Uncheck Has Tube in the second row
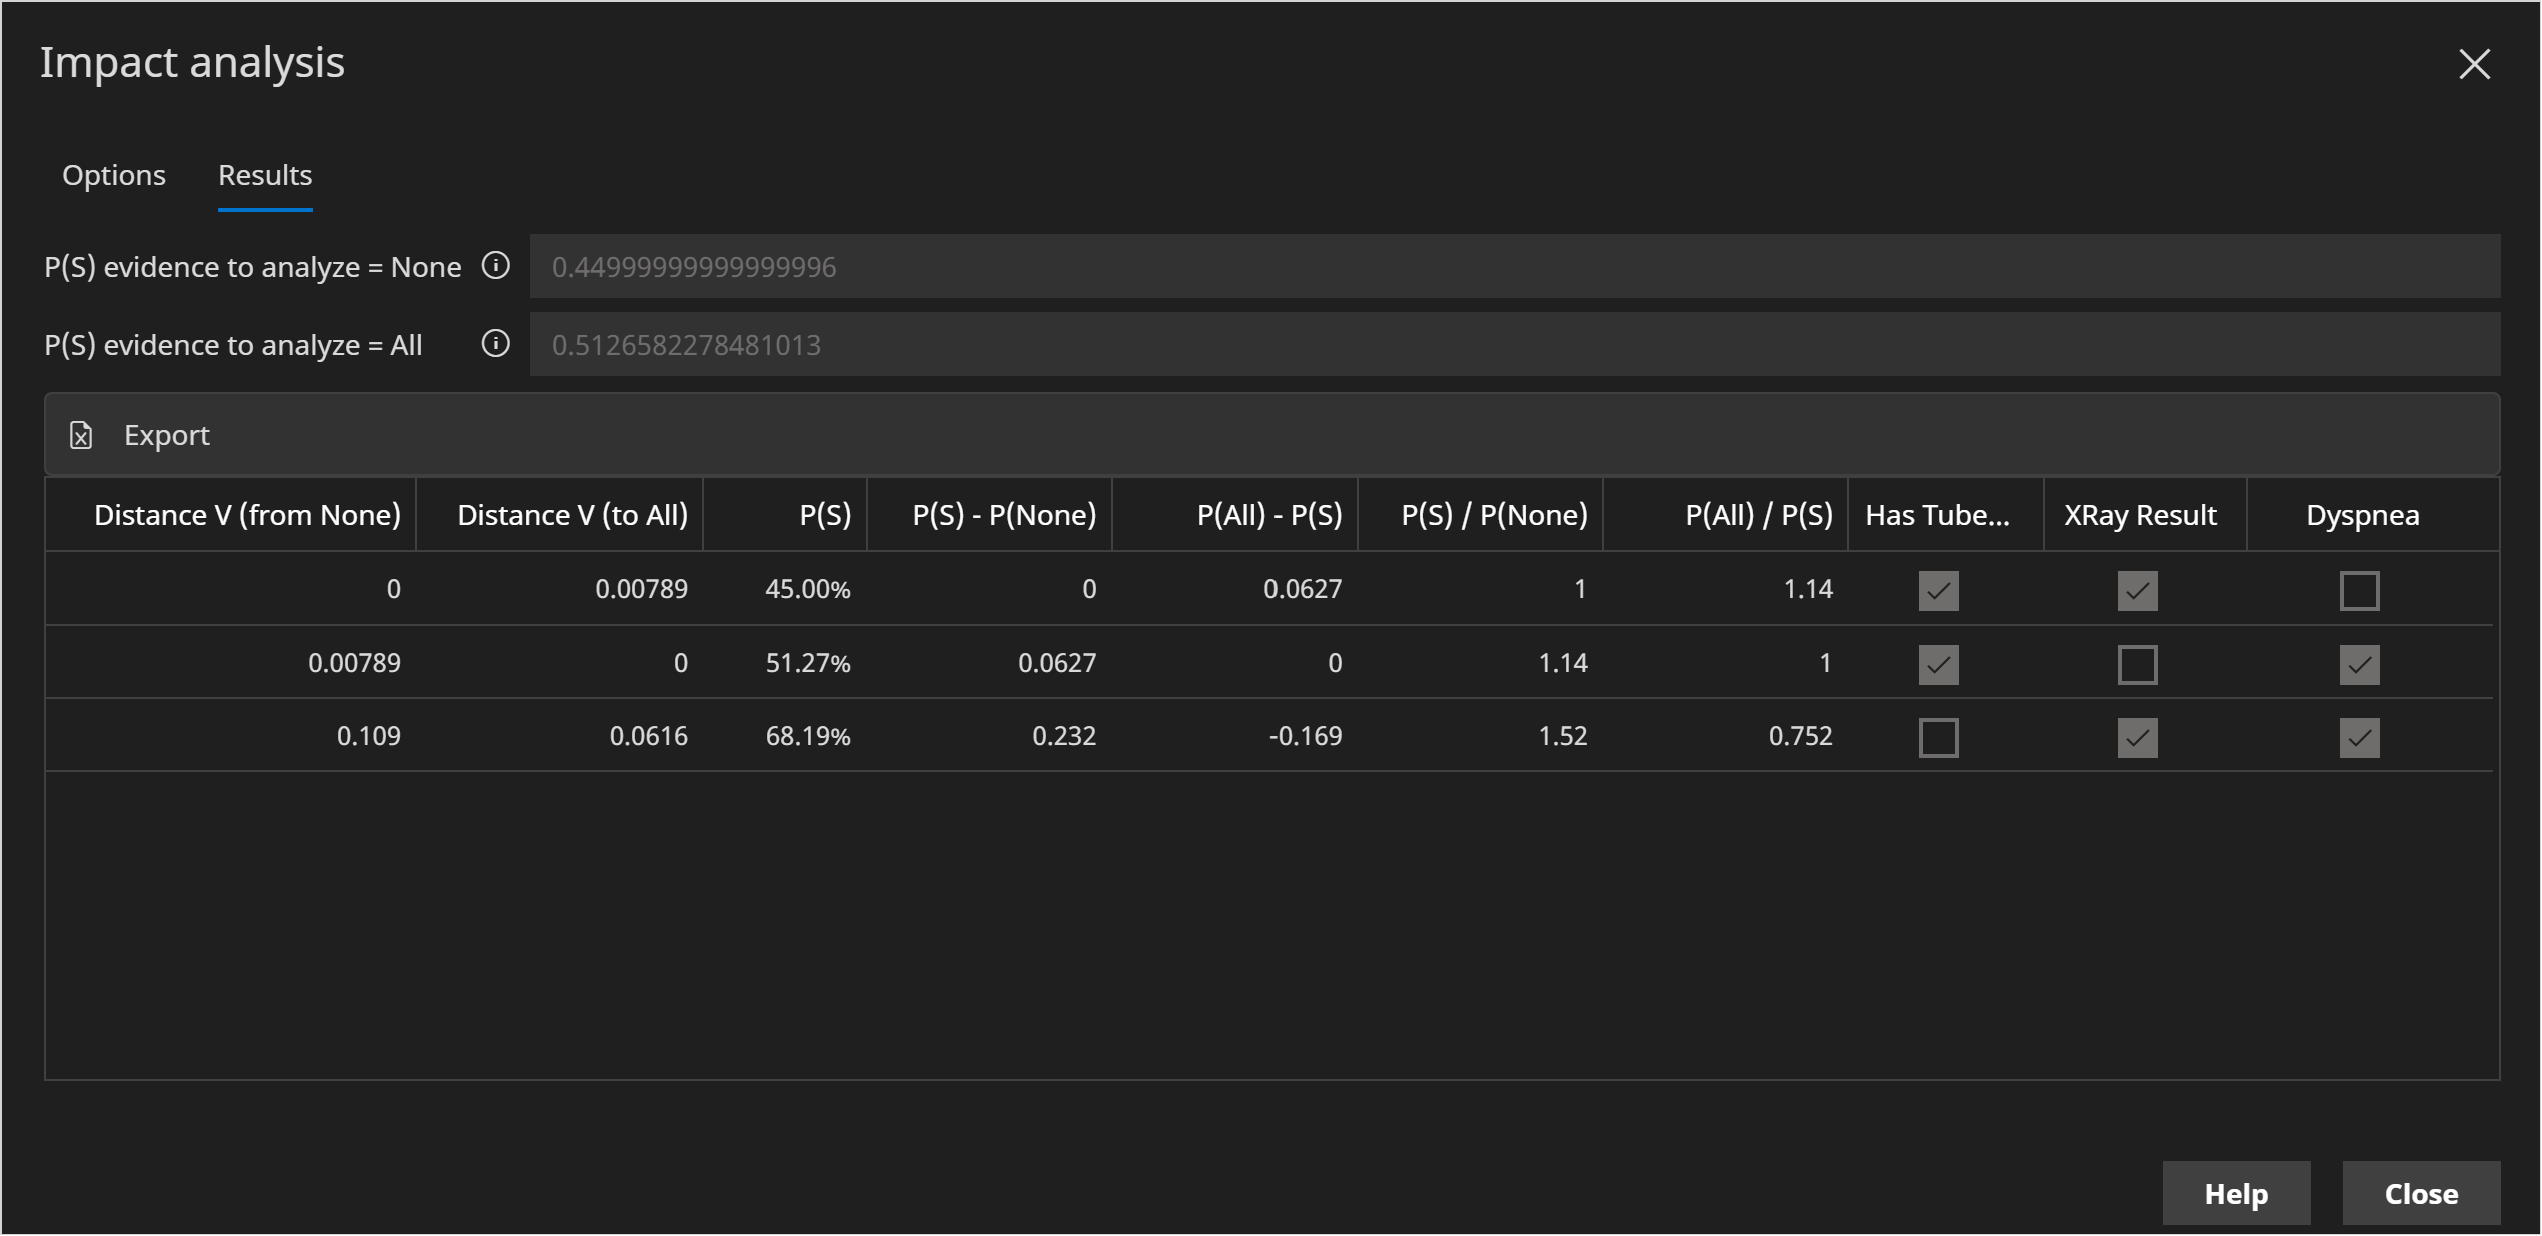The image size is (2542, 1236). pos(1937,663)
